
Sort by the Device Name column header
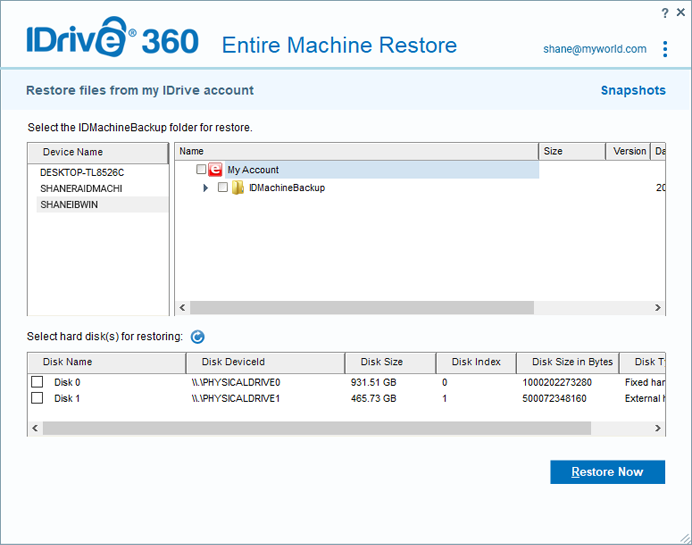pyautogui.click(x=98, y=153)
